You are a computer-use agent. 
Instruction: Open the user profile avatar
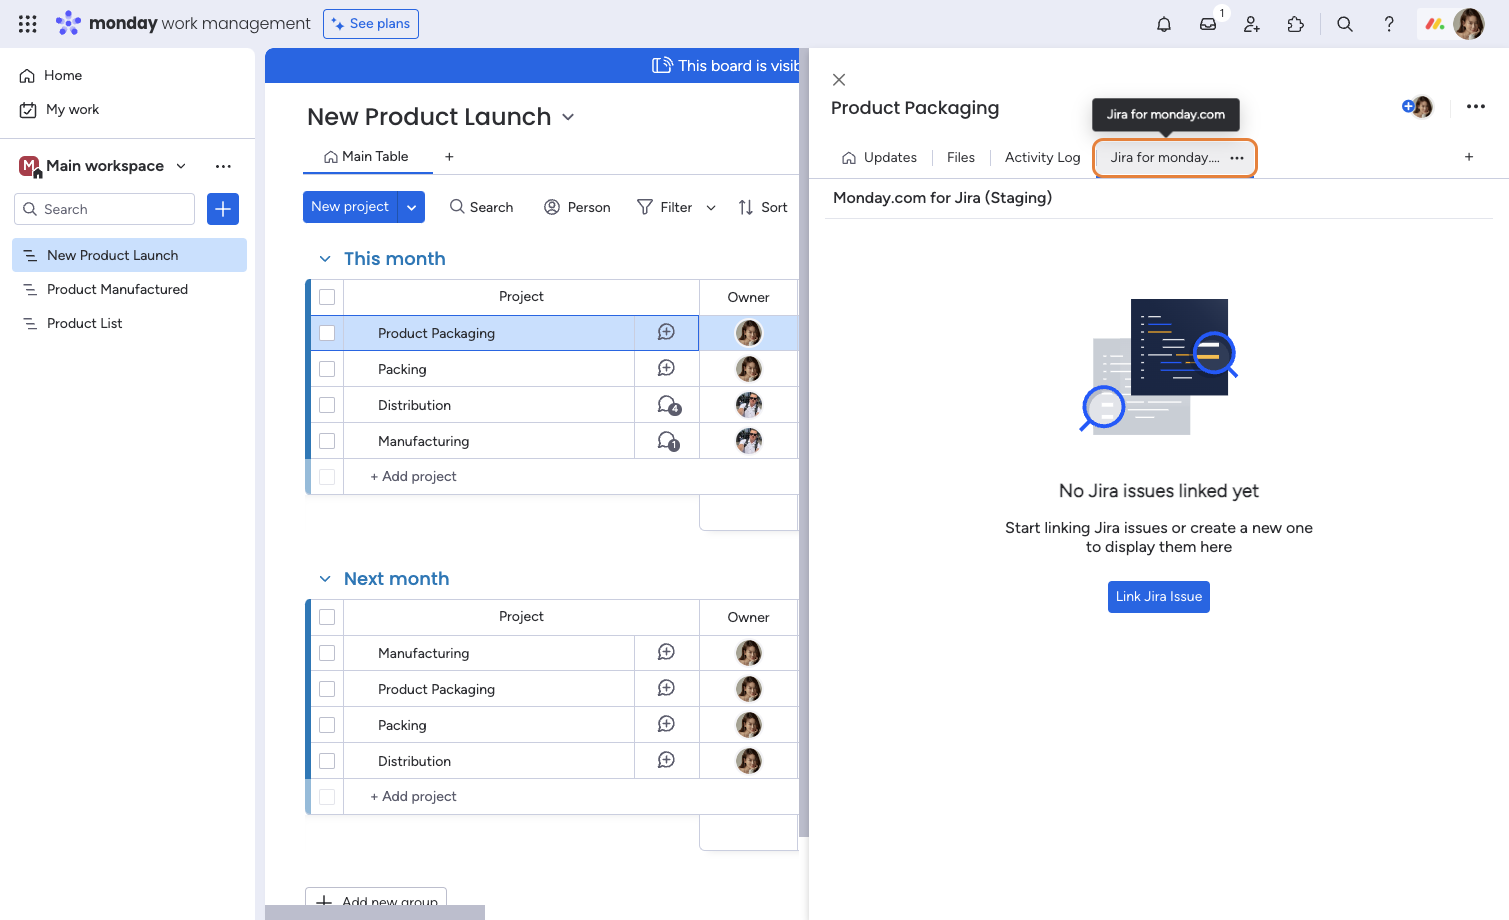click(x=1469, y=24)
